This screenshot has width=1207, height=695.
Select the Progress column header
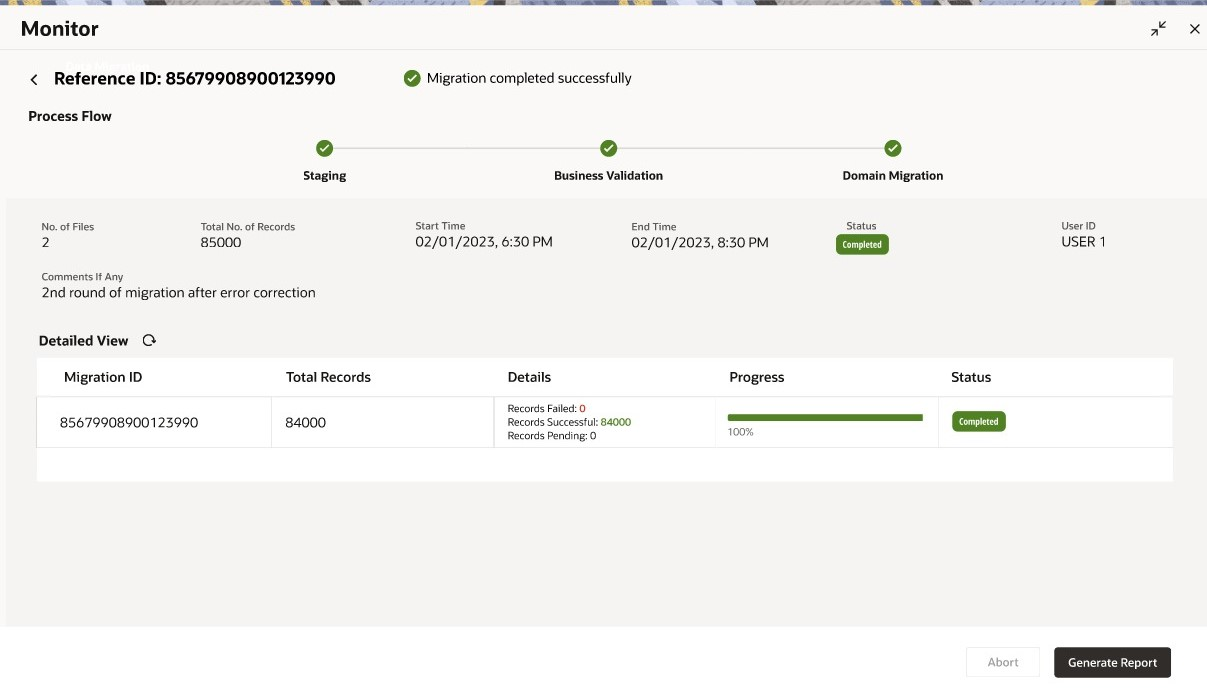(x=757, y=377)
